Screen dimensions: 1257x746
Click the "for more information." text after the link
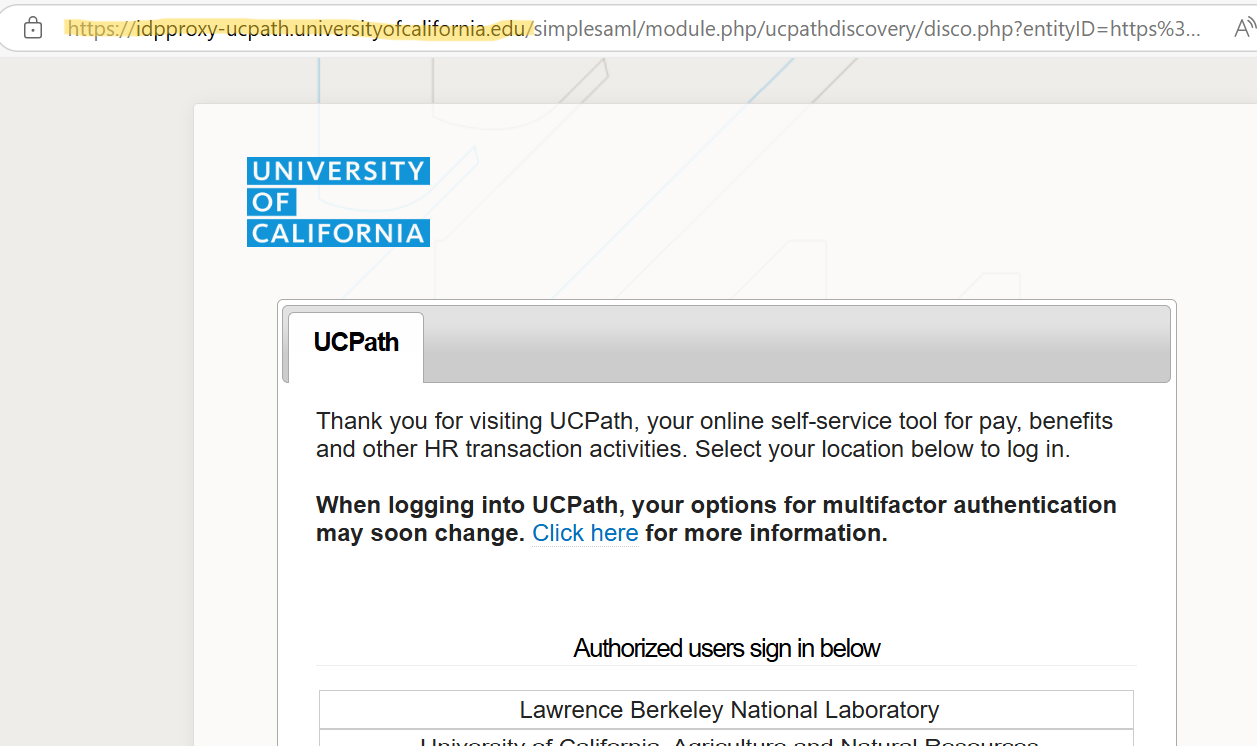click(x=766, y=534)
